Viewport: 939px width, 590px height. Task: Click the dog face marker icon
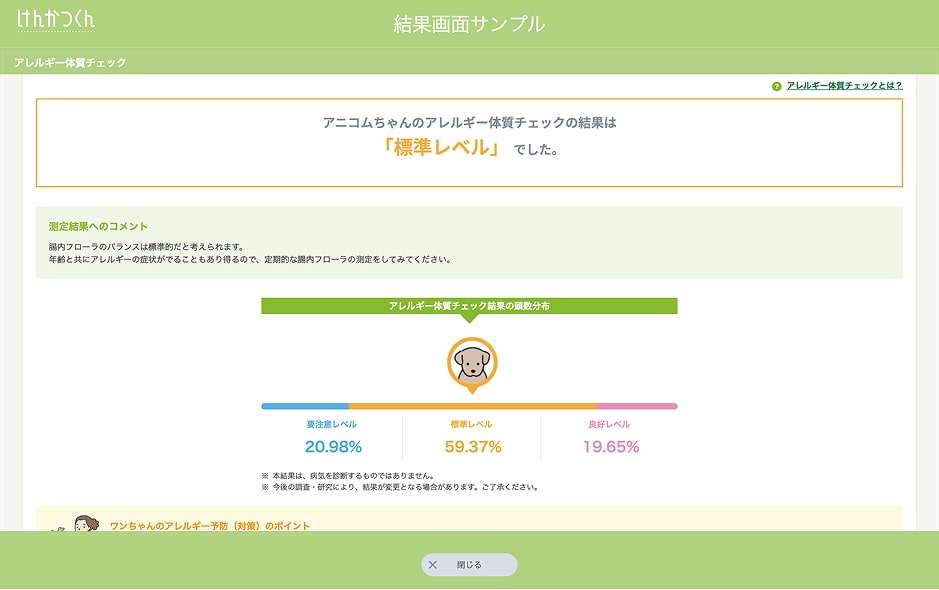pos(472,362)
